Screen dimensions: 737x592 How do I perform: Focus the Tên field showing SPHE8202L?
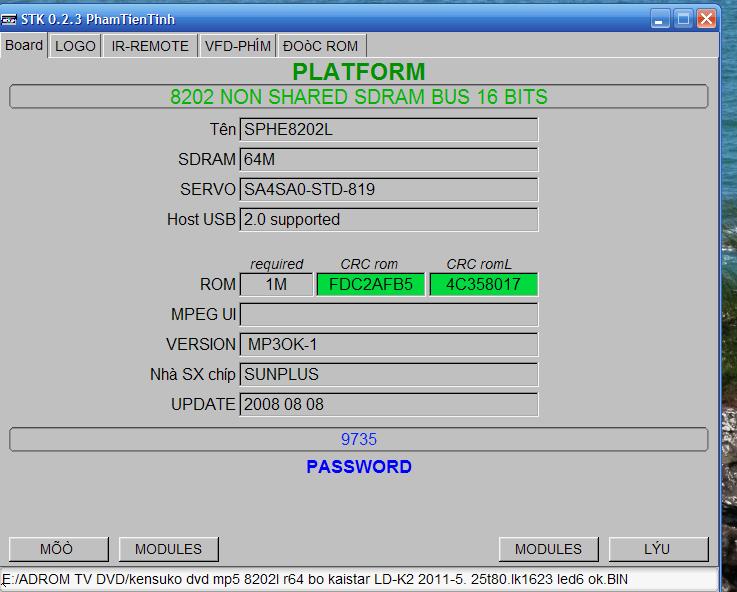(389, 129)
